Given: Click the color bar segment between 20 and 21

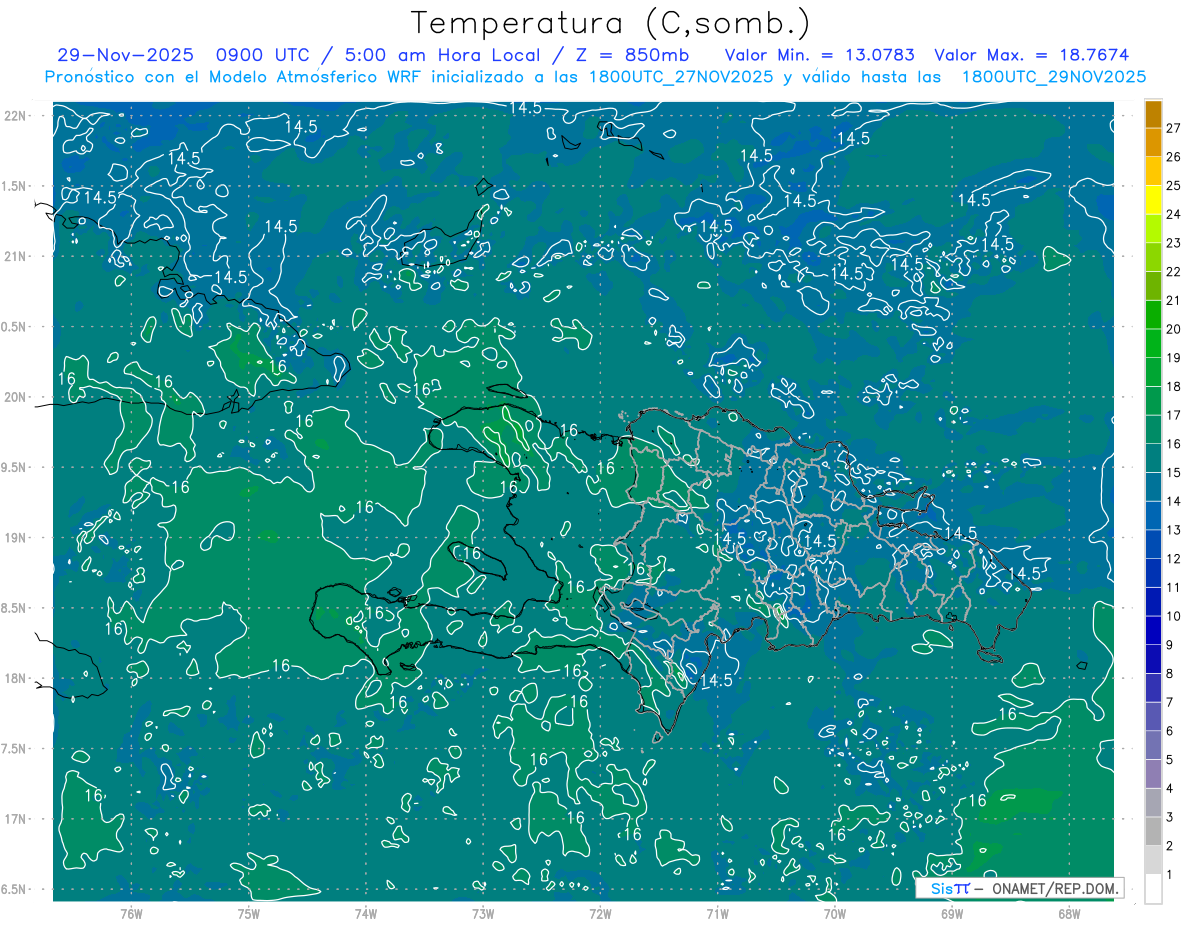Looking at the screenshot, I should click(x=1153, y=315).
